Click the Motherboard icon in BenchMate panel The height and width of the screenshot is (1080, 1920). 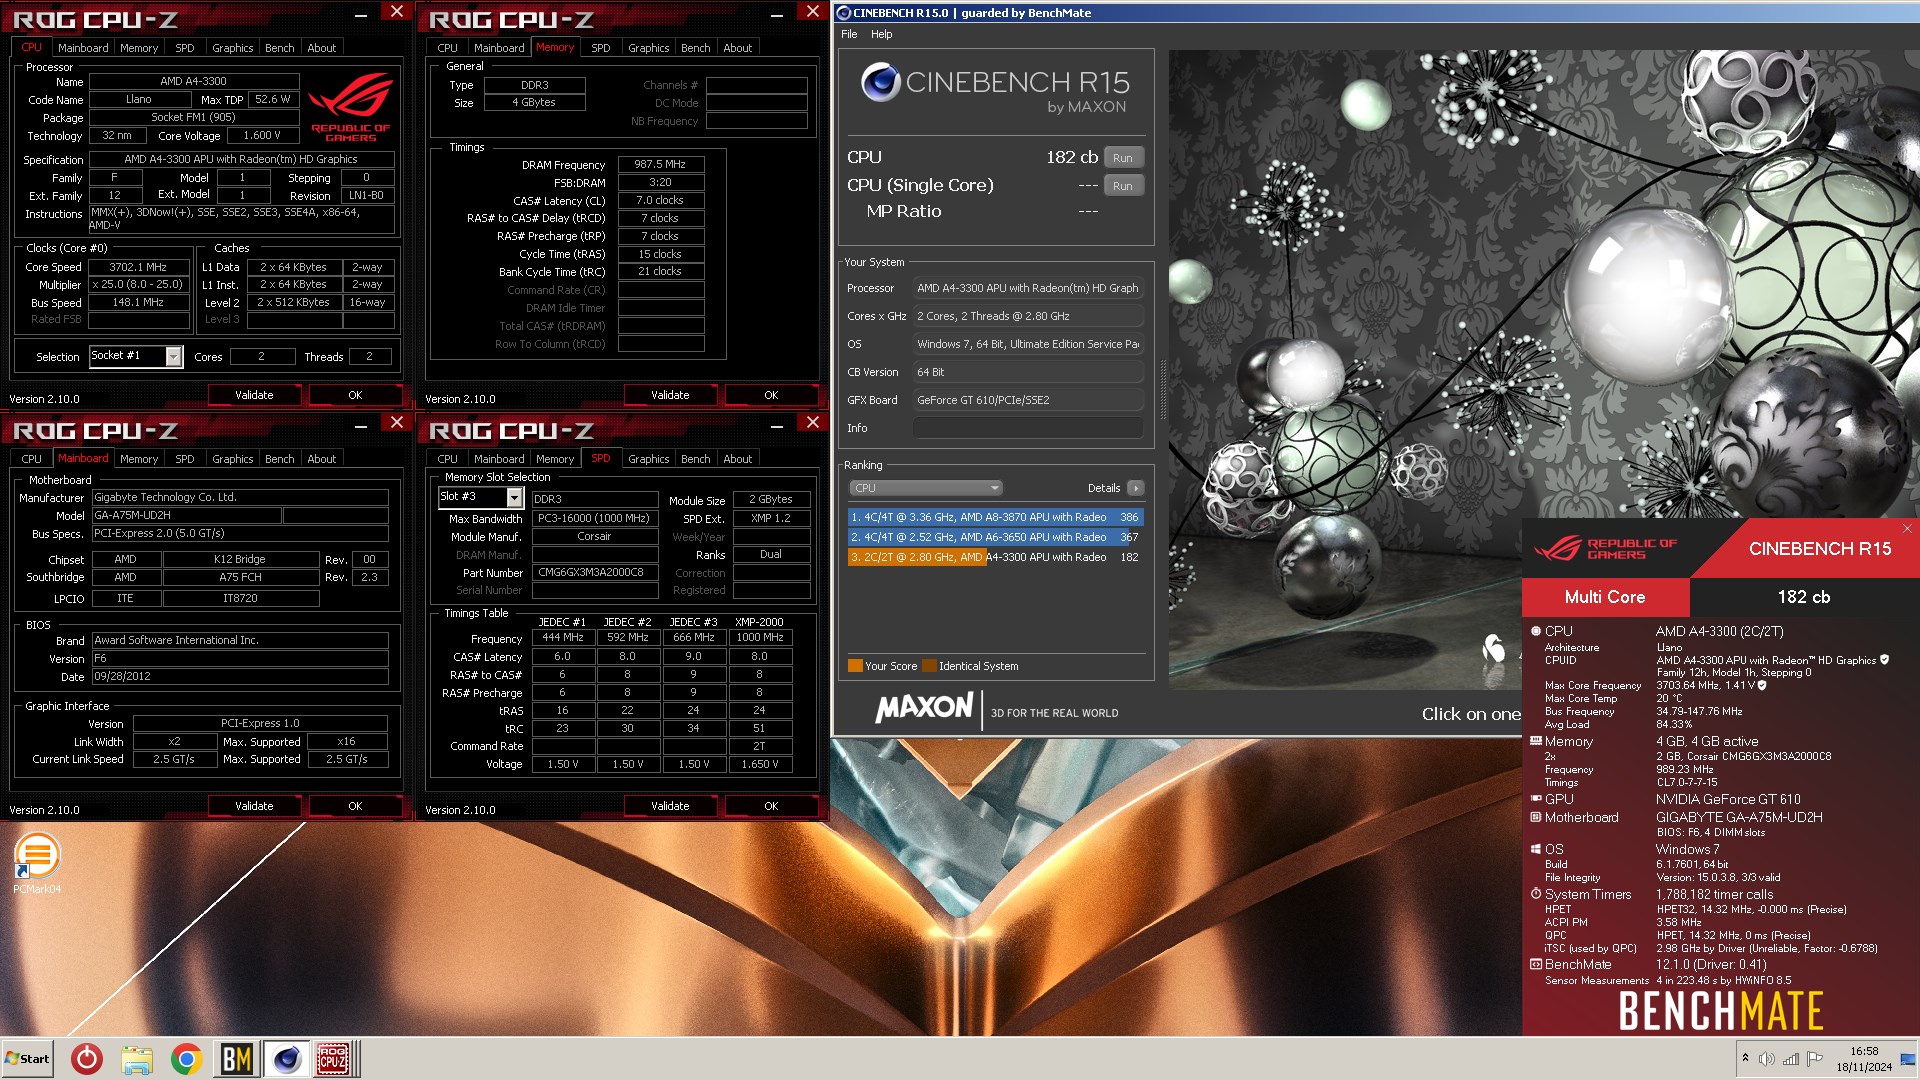pos(1536,817)
